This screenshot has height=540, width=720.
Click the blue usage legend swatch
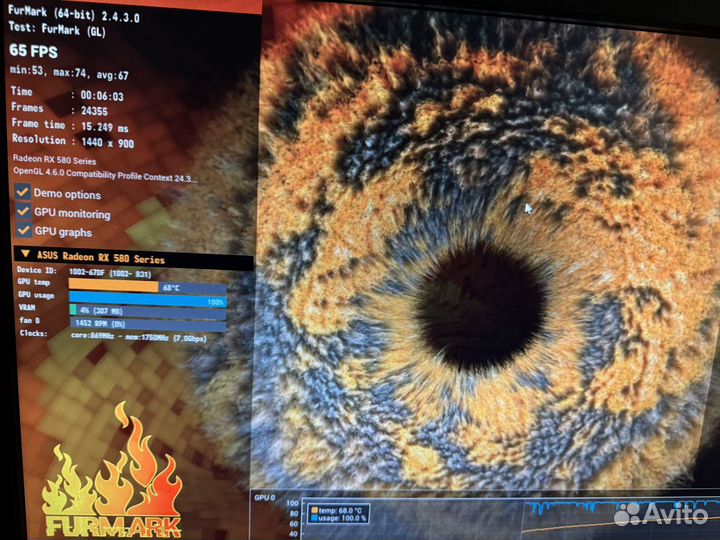click(x=314, y=519)
